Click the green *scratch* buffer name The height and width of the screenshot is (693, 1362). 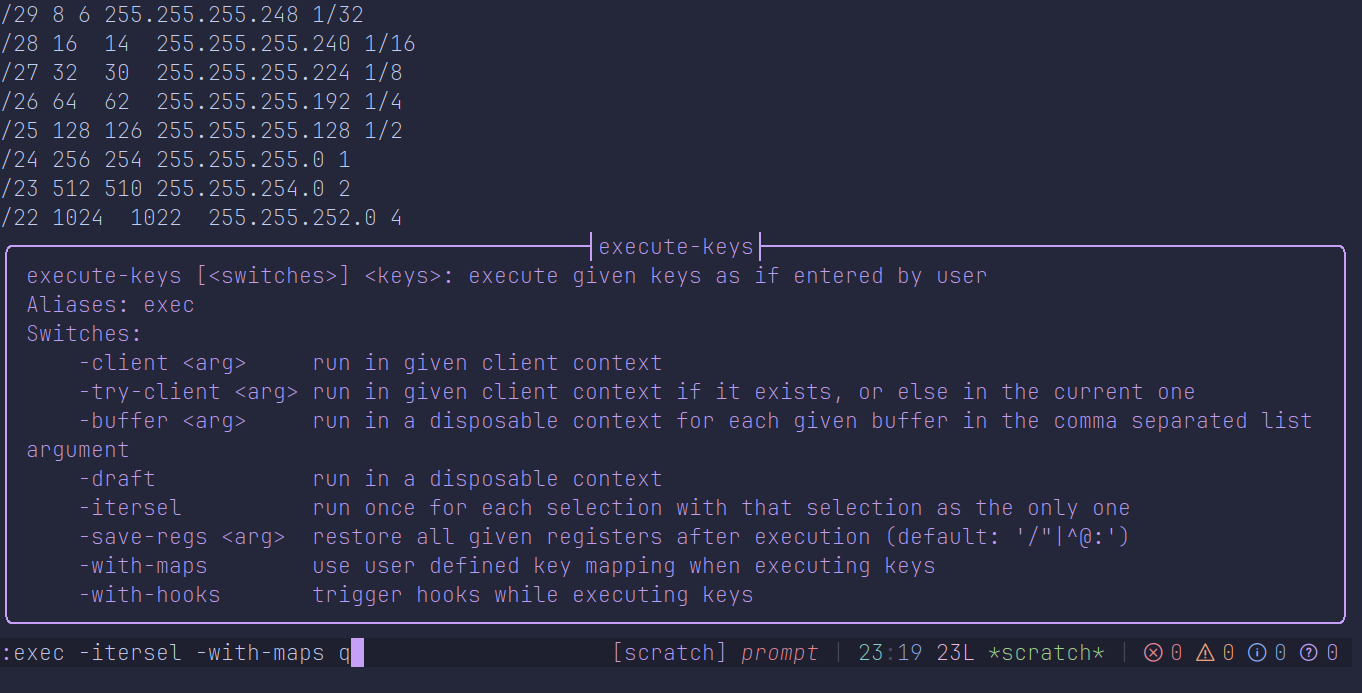coord(1046,653)
